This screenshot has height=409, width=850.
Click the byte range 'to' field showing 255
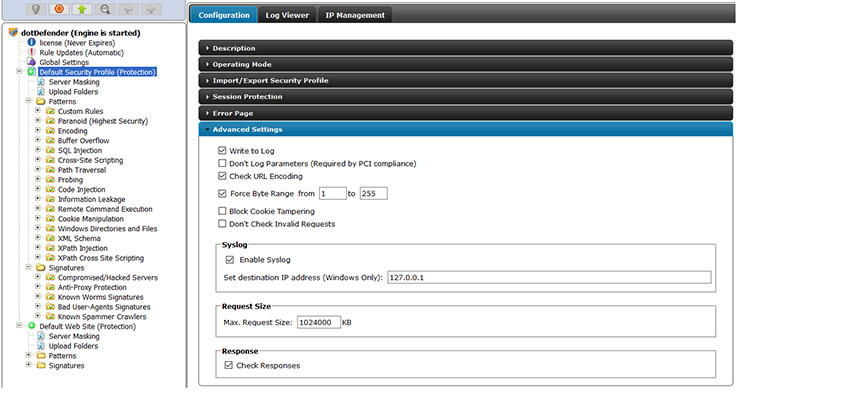pyautogui.click(x=374, y=193)
